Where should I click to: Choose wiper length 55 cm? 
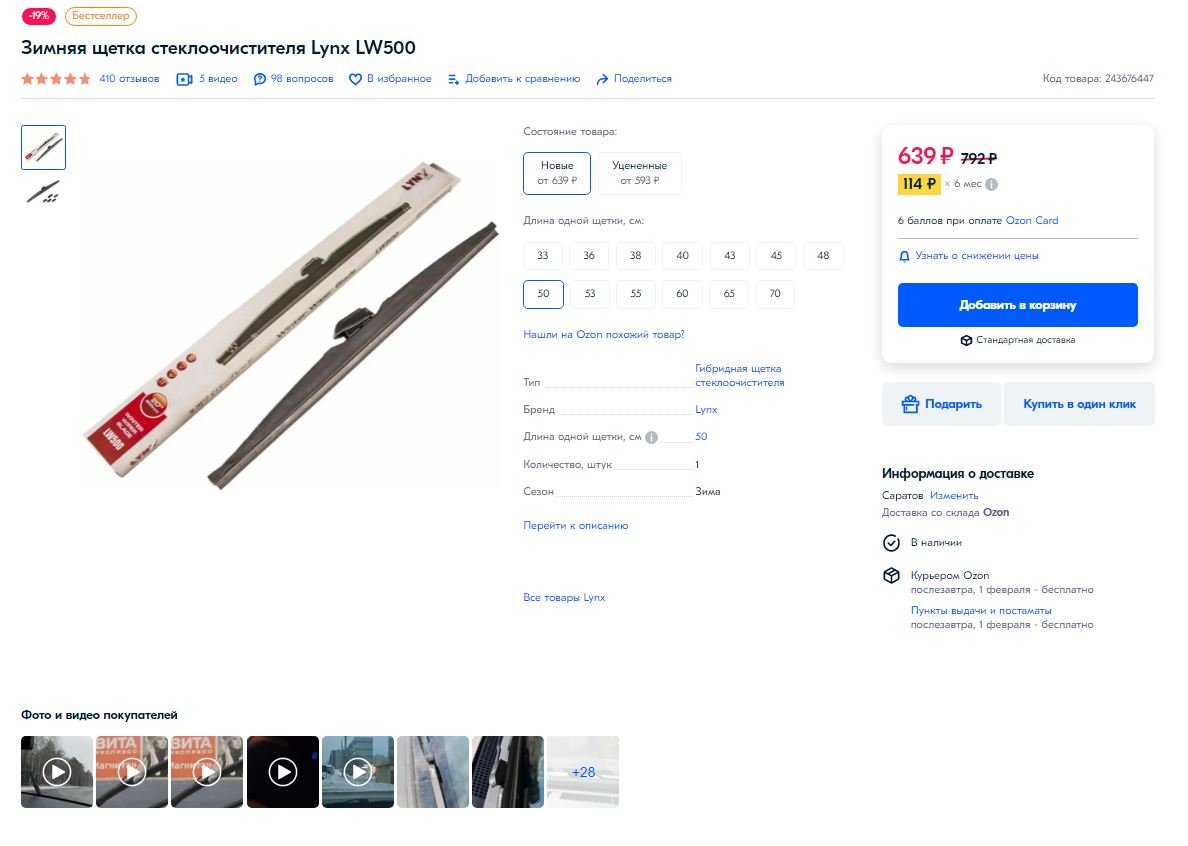pos(636,294)
